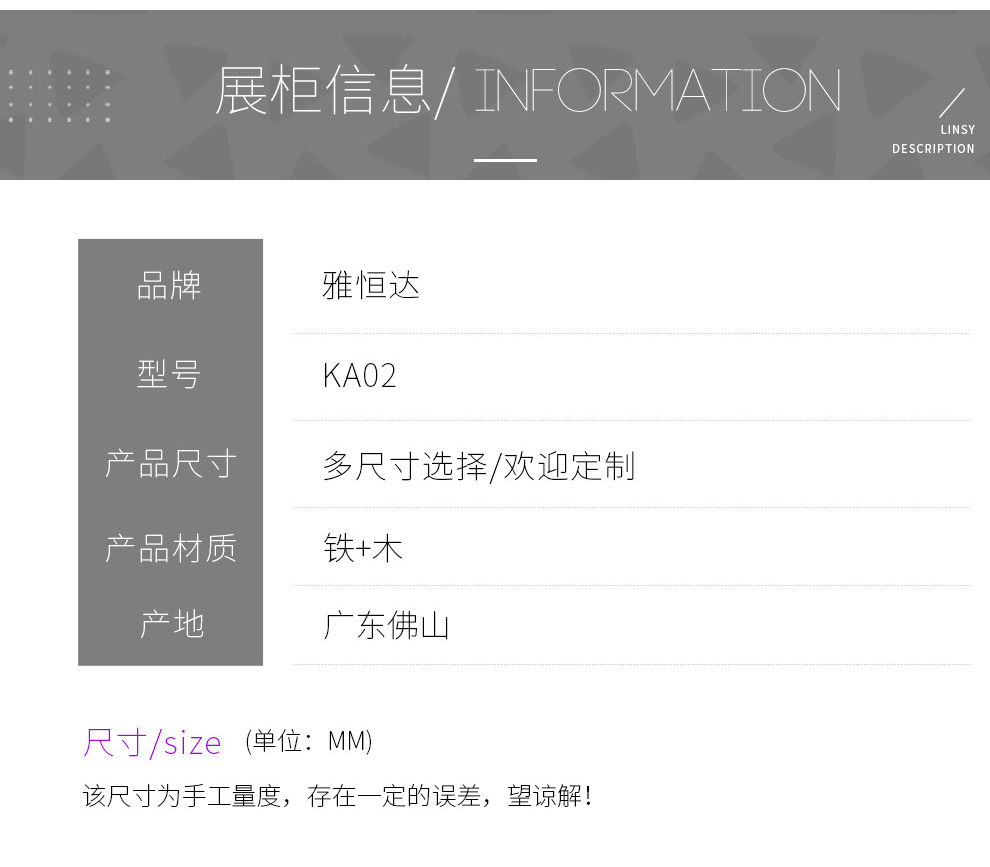This screenshot has width=990, height=867.
Task: Select the 产地 row label
Action: click(x=171, y=624)
